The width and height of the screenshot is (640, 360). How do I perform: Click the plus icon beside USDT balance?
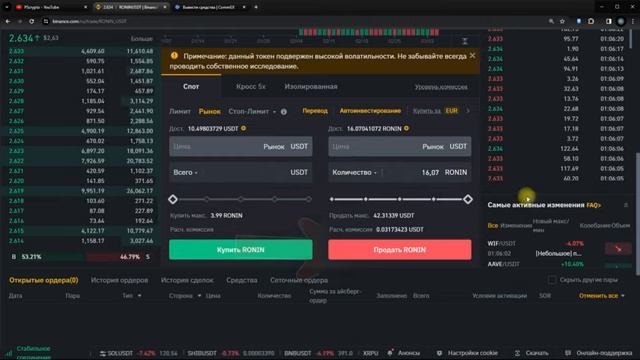tap(244, 128)
